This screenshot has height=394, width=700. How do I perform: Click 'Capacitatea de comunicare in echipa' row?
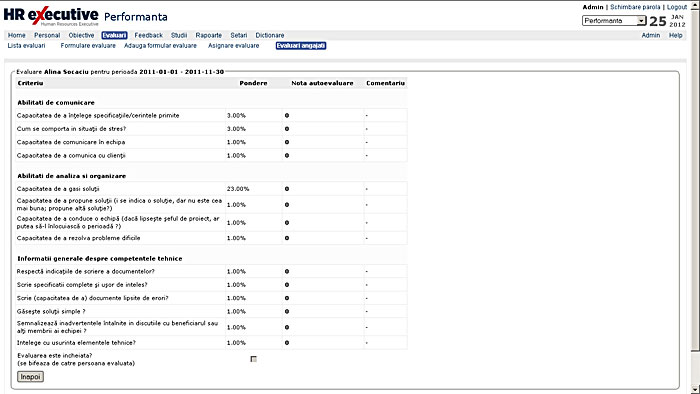[x=211, y=142]
